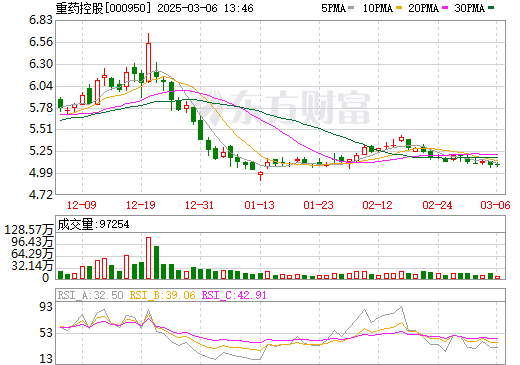
Task: Click the 成交量:97254 volume label
Action: pyautogui.click(x=94, y=224)
